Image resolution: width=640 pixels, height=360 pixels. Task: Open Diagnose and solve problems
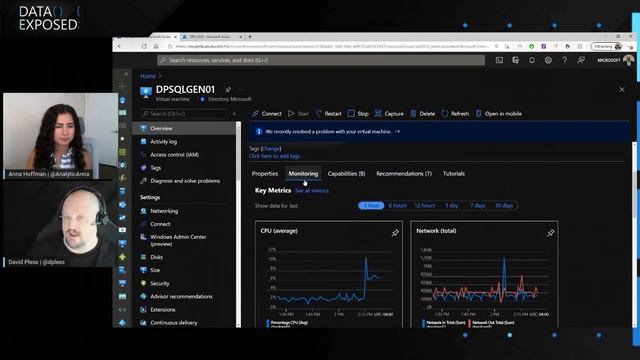coord(184,181)
